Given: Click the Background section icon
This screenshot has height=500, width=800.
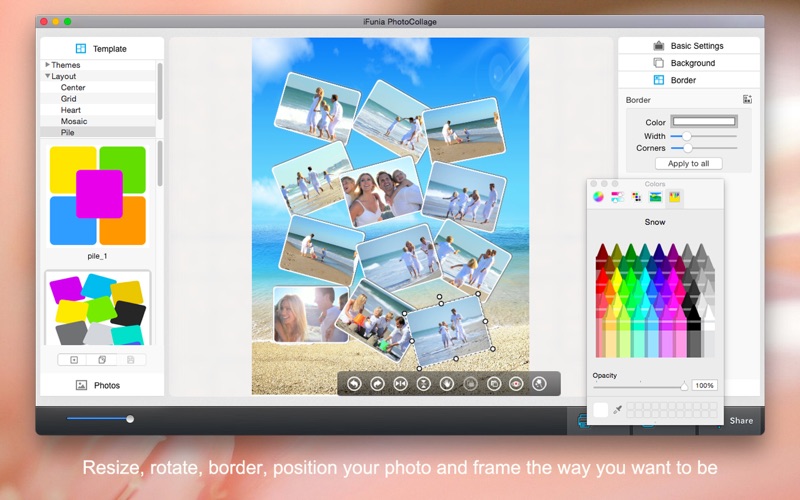Looking at the screenshot, I should pyautogui.click(x=659, y=63).
